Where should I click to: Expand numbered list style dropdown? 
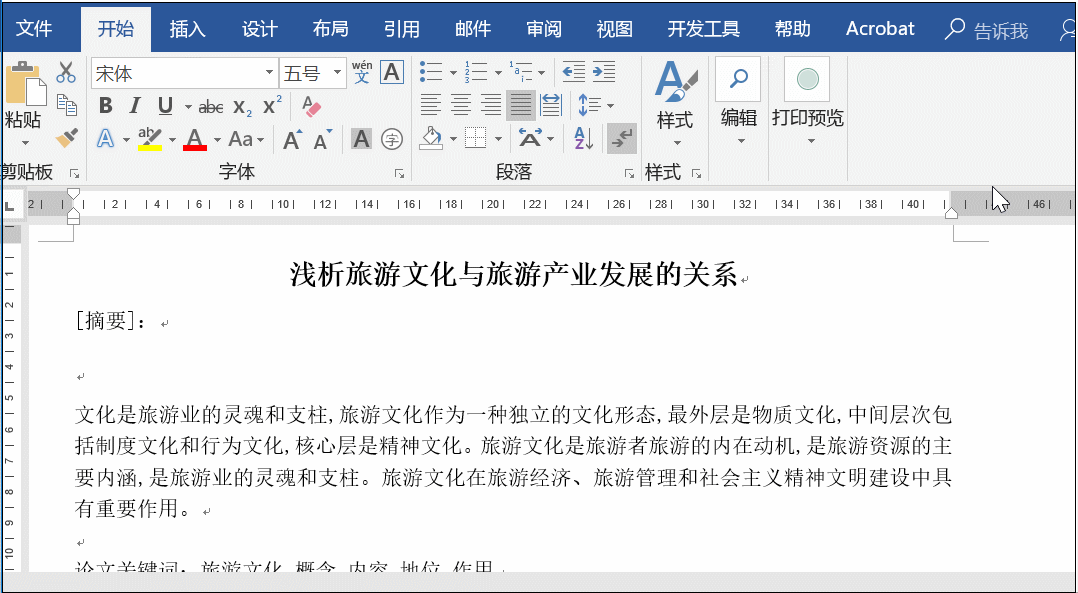498,73
